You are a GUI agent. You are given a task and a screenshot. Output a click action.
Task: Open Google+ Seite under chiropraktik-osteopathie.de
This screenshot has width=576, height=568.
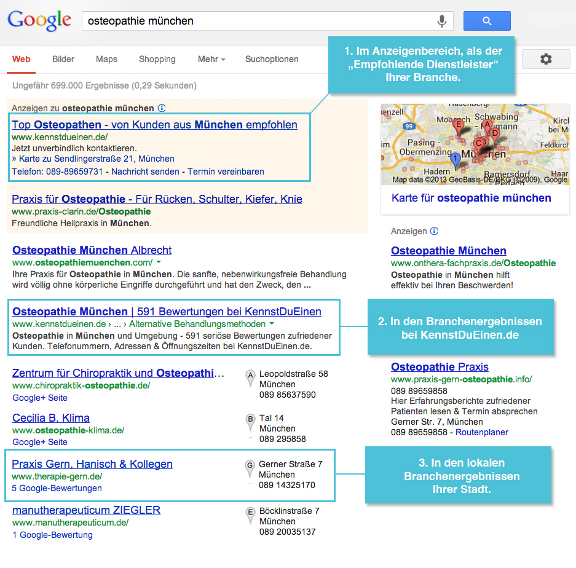[40, 398]
